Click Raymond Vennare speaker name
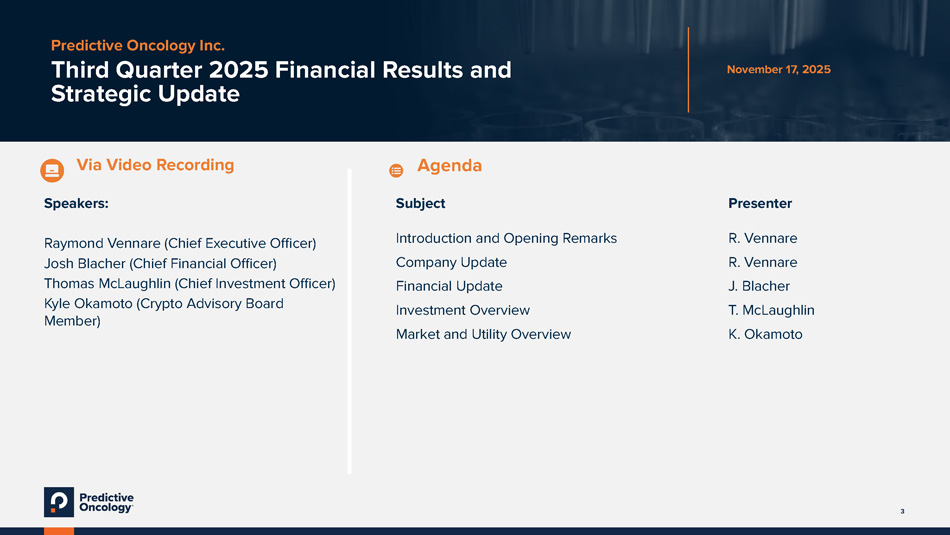This screenshot has width=950, height=535. pos(180,243)
